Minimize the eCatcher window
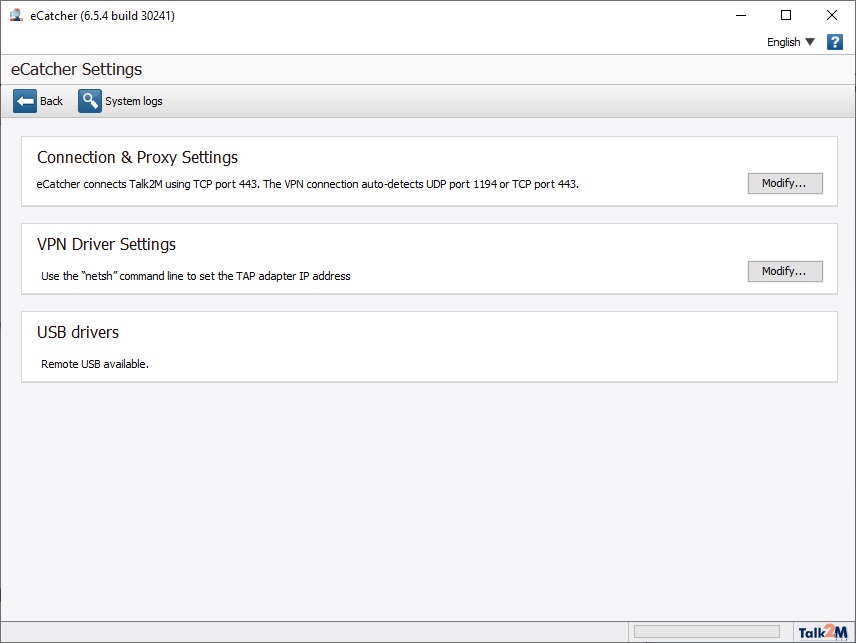 741,15
